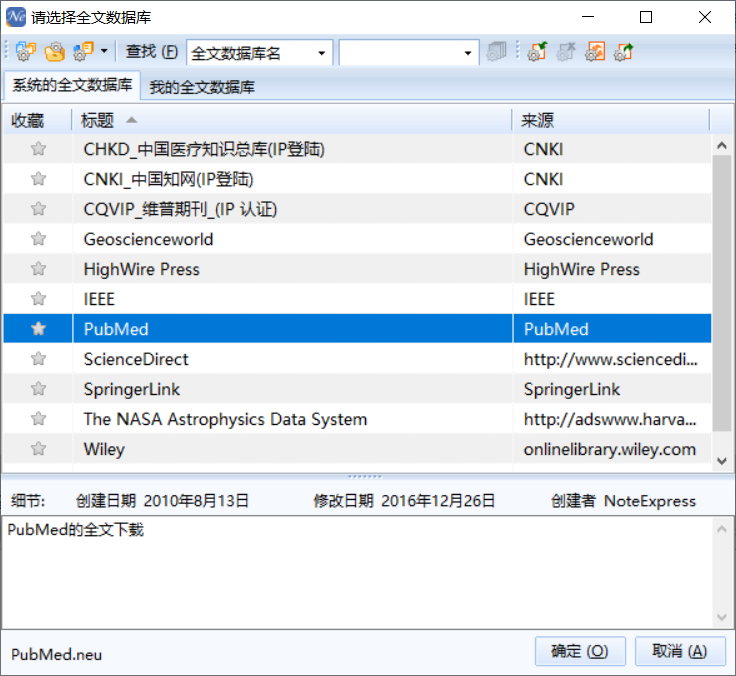Viewport: 736px width, 676px height.
Task: Switch to 系统的全文数据库 tab
Action: click(72, 85)
